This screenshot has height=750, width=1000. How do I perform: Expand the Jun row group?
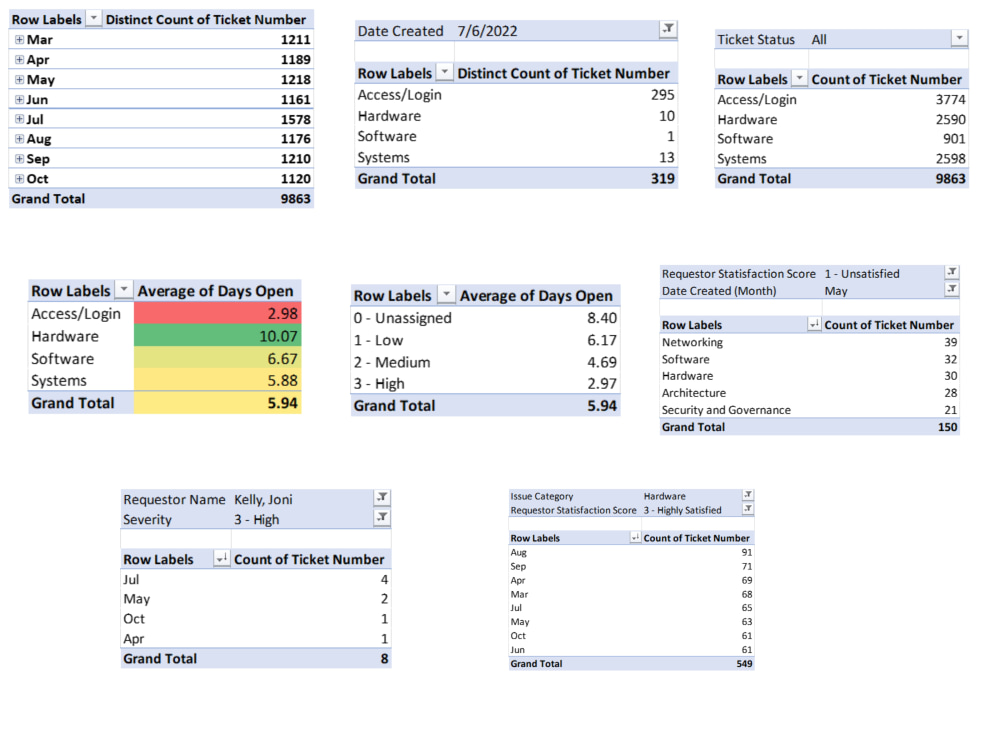point(19,99)
